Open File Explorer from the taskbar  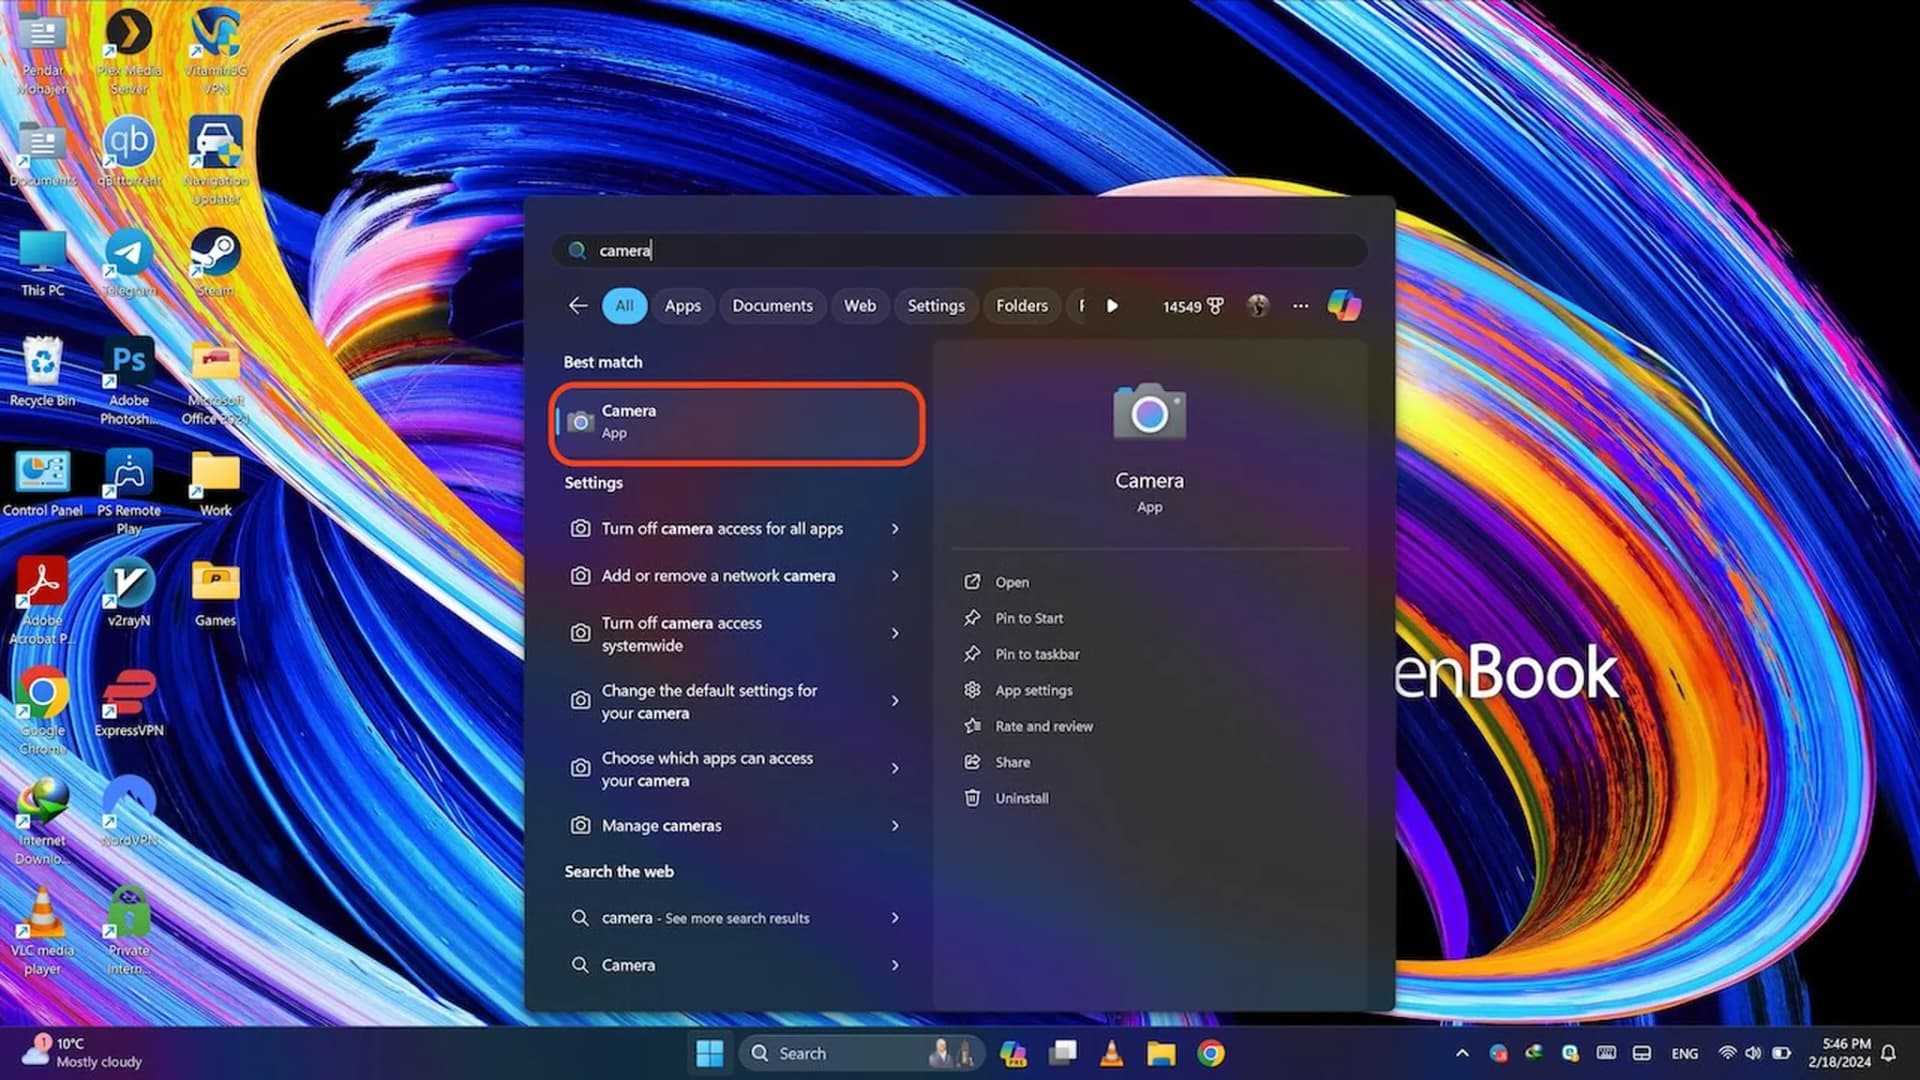point(1160,1053)
